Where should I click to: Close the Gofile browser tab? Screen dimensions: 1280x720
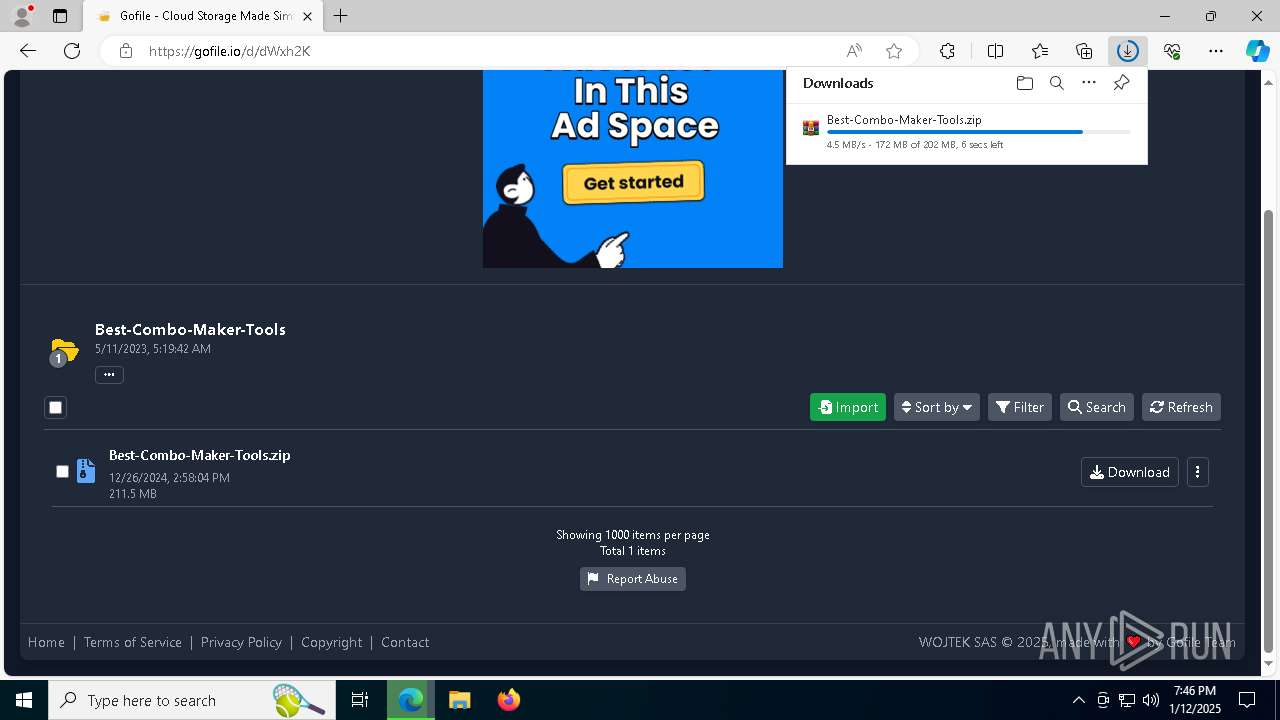point(307,16)
